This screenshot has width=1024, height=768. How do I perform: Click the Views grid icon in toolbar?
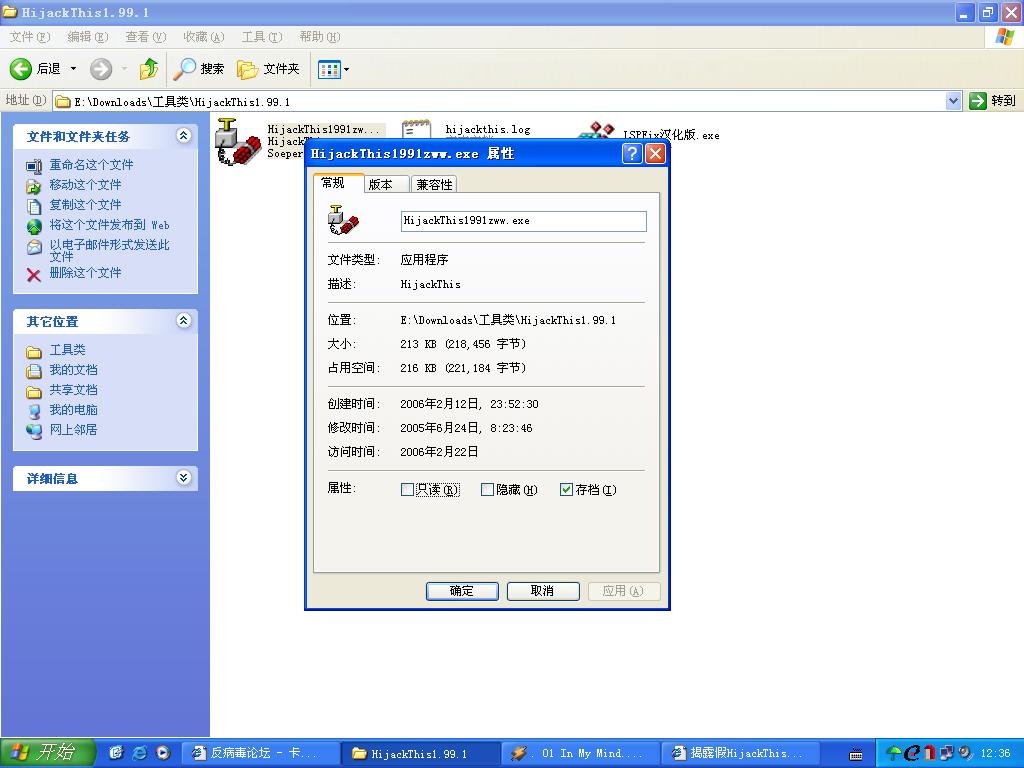click(x=328, y=69)
